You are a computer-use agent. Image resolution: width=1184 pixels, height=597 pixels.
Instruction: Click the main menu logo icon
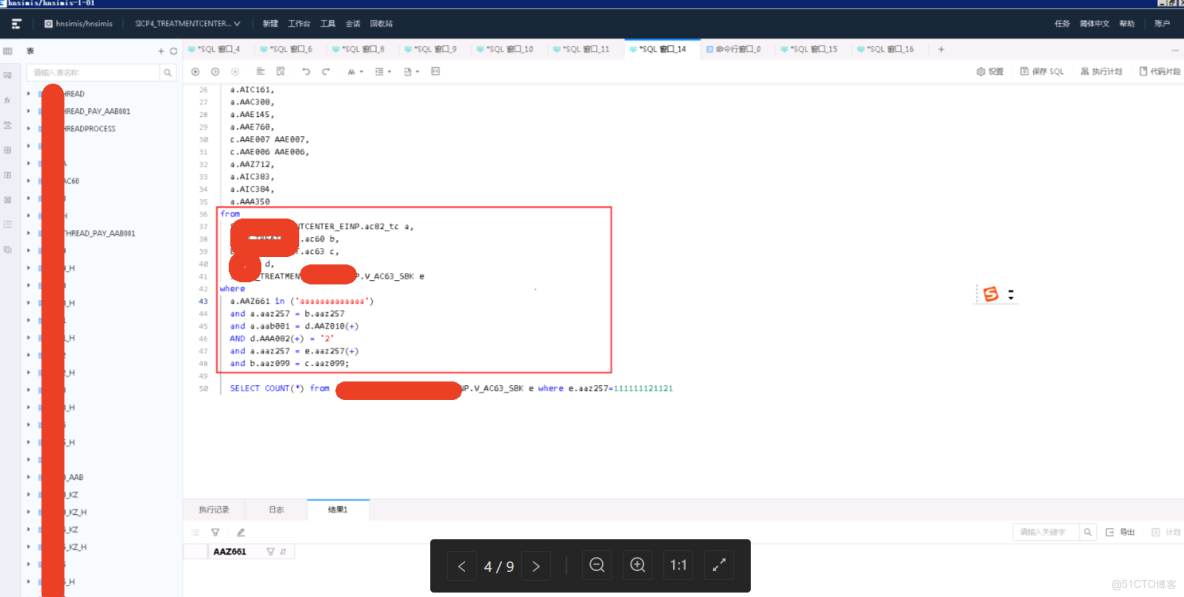[x=17, y=23]
